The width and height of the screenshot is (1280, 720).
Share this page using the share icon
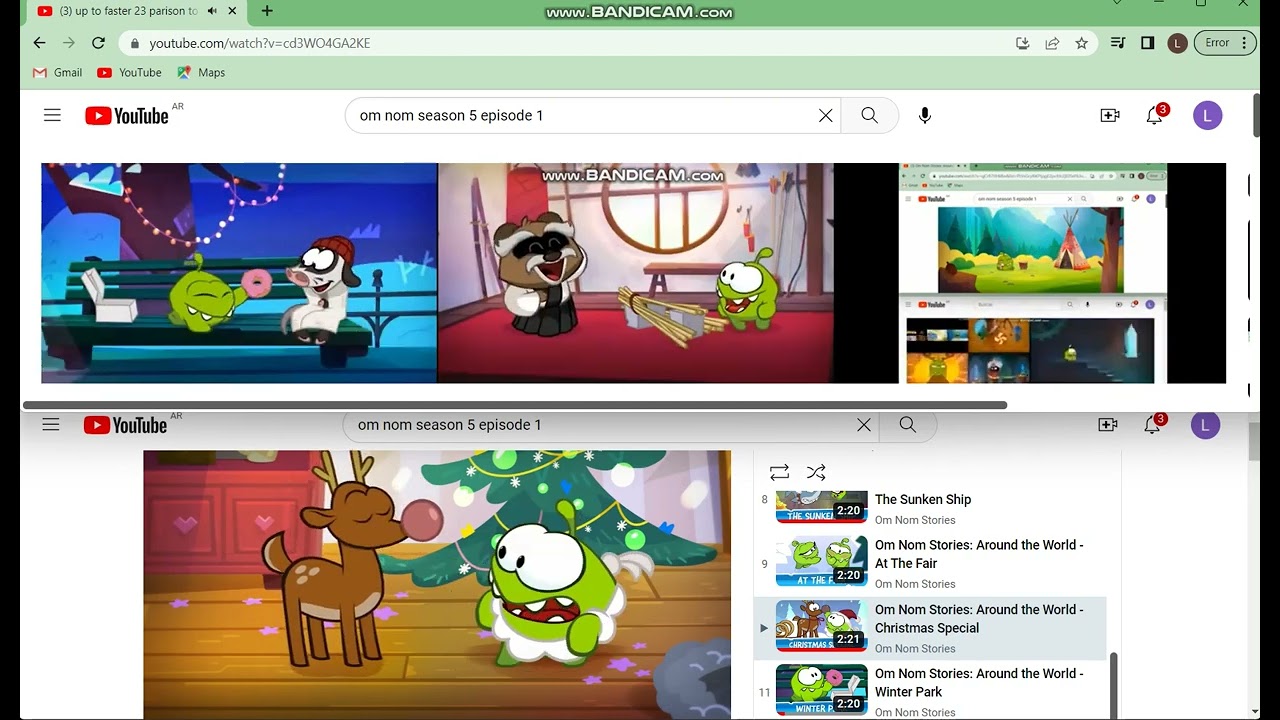1052,43
